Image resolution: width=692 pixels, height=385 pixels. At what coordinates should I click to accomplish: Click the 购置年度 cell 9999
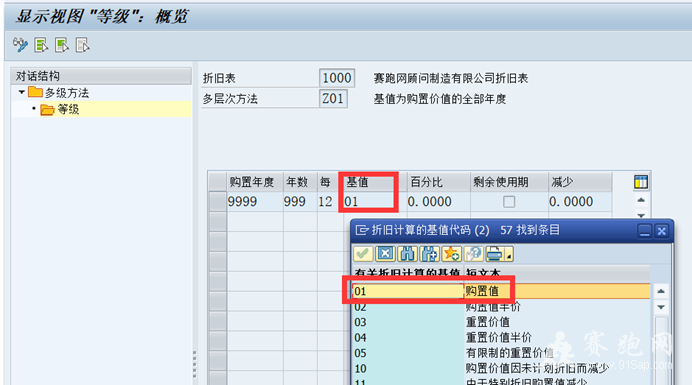[x=255, y=202]
